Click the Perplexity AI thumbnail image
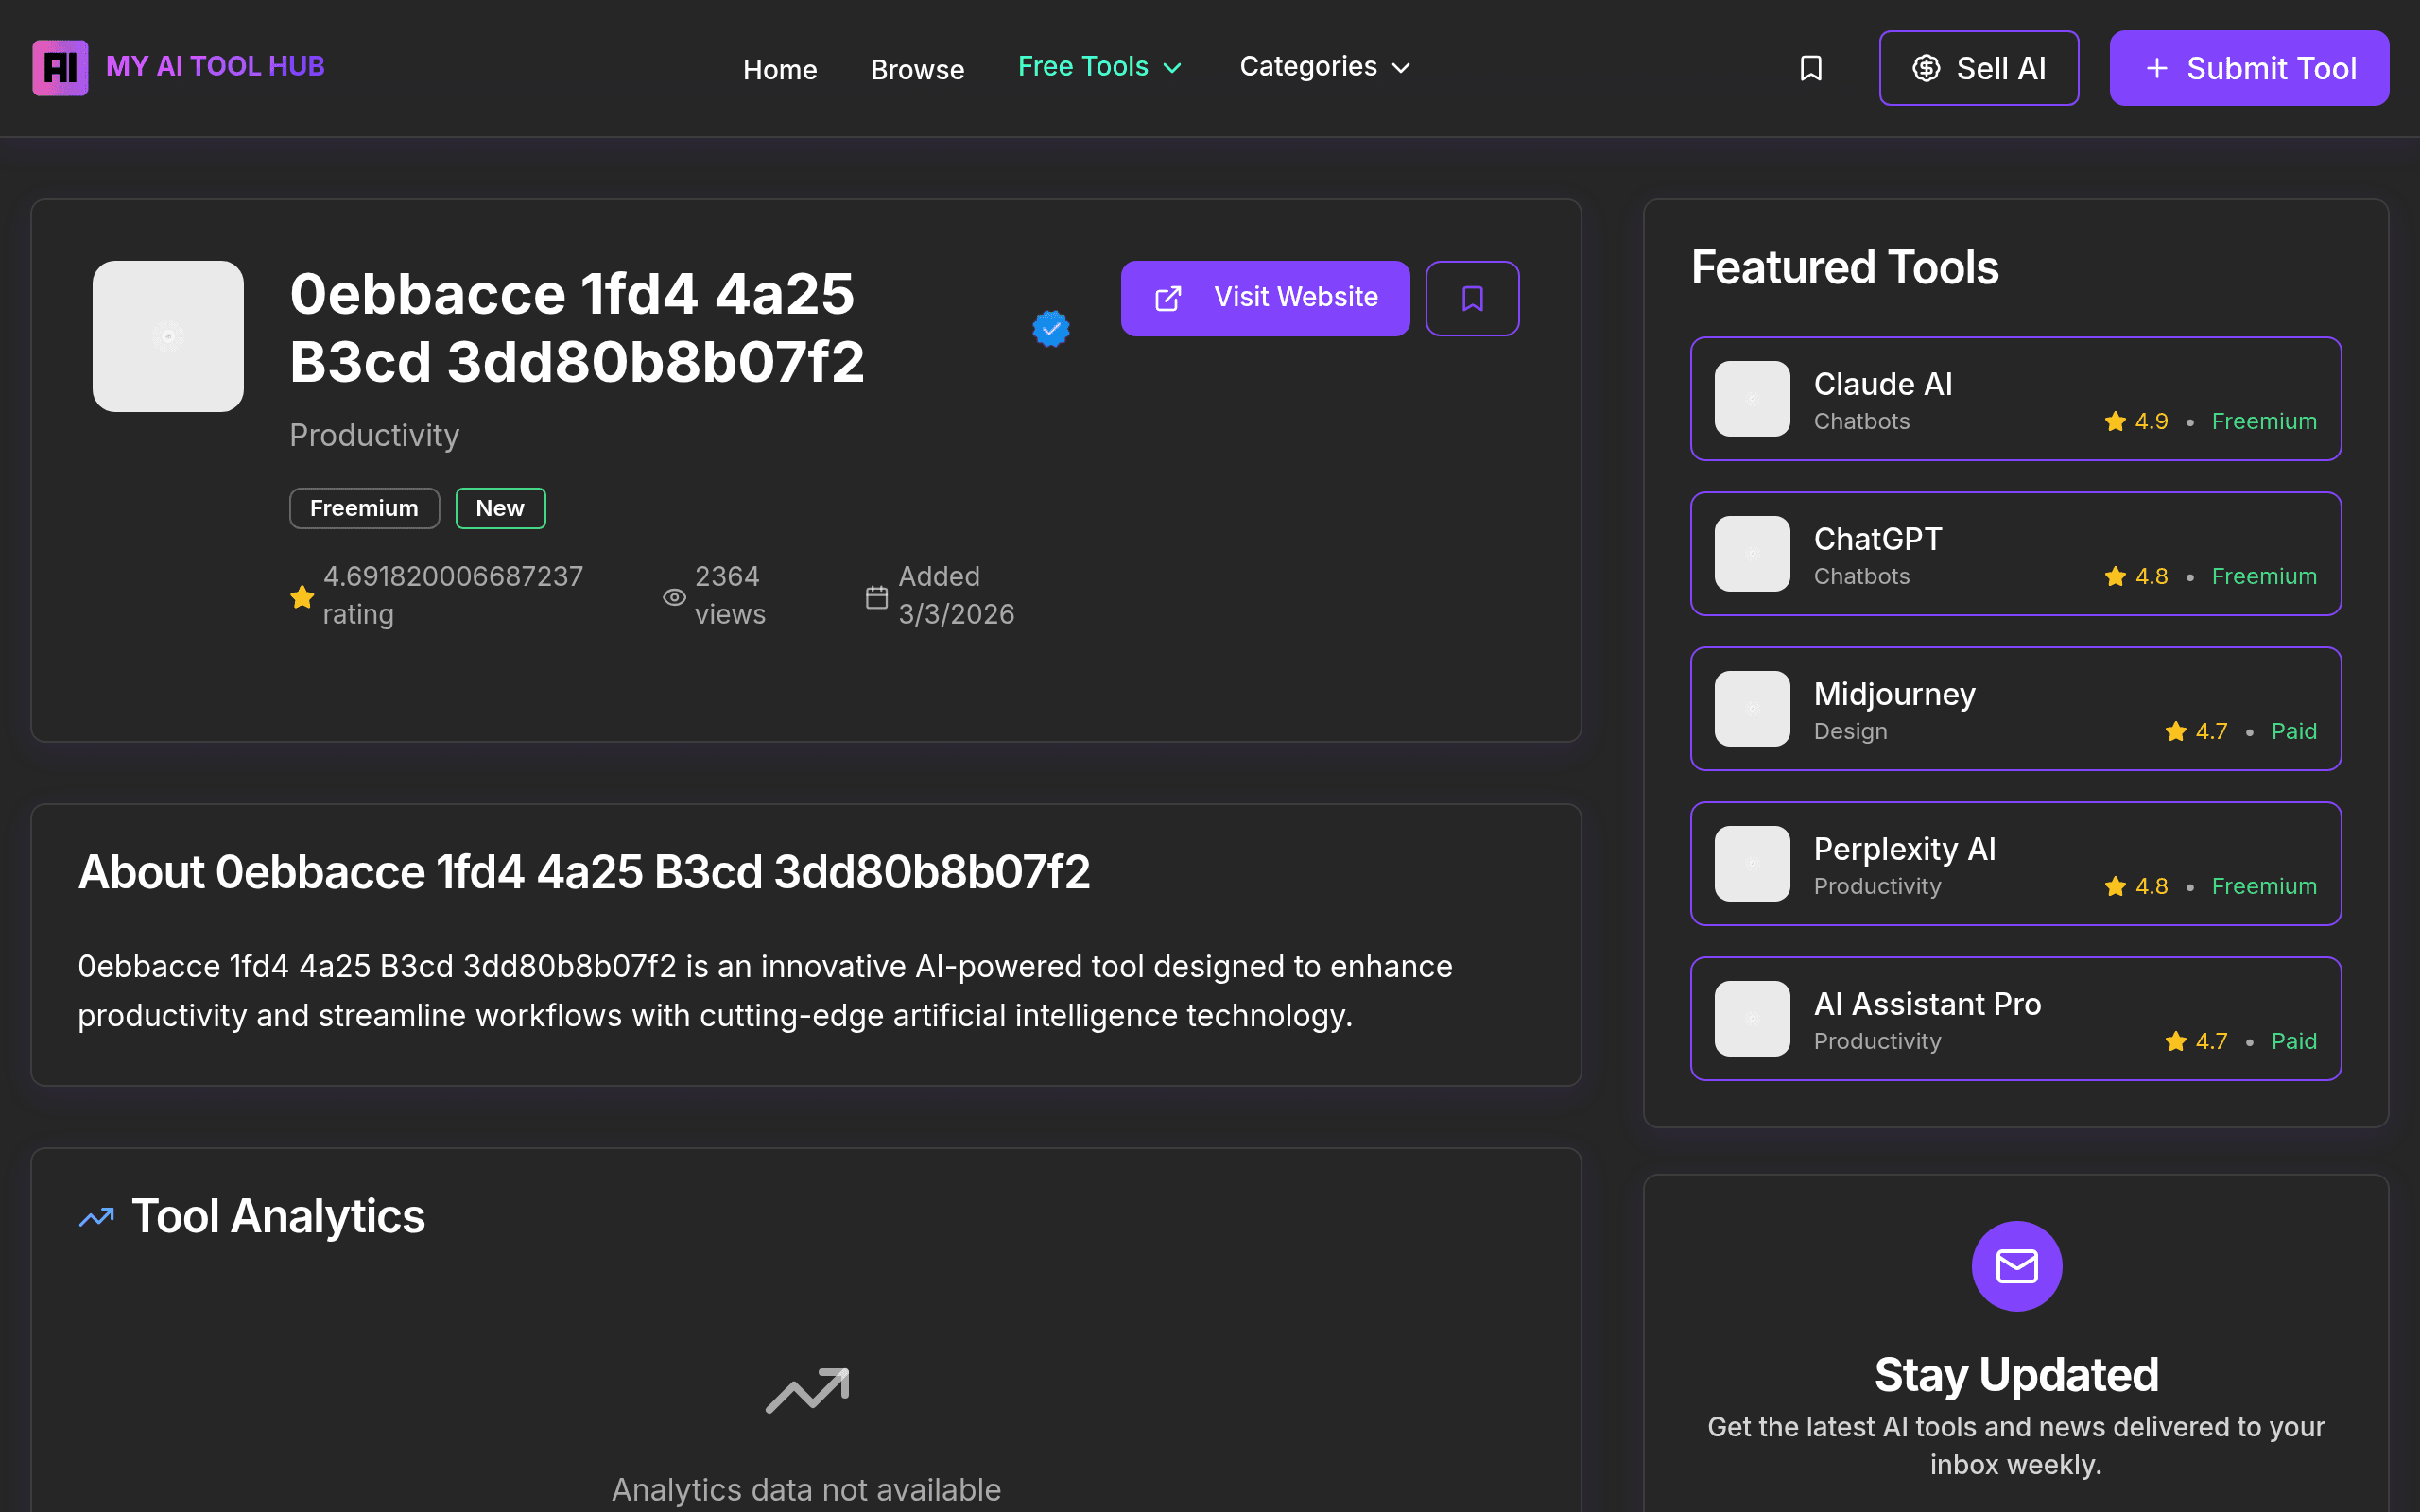 click(x=1752, y=864)
